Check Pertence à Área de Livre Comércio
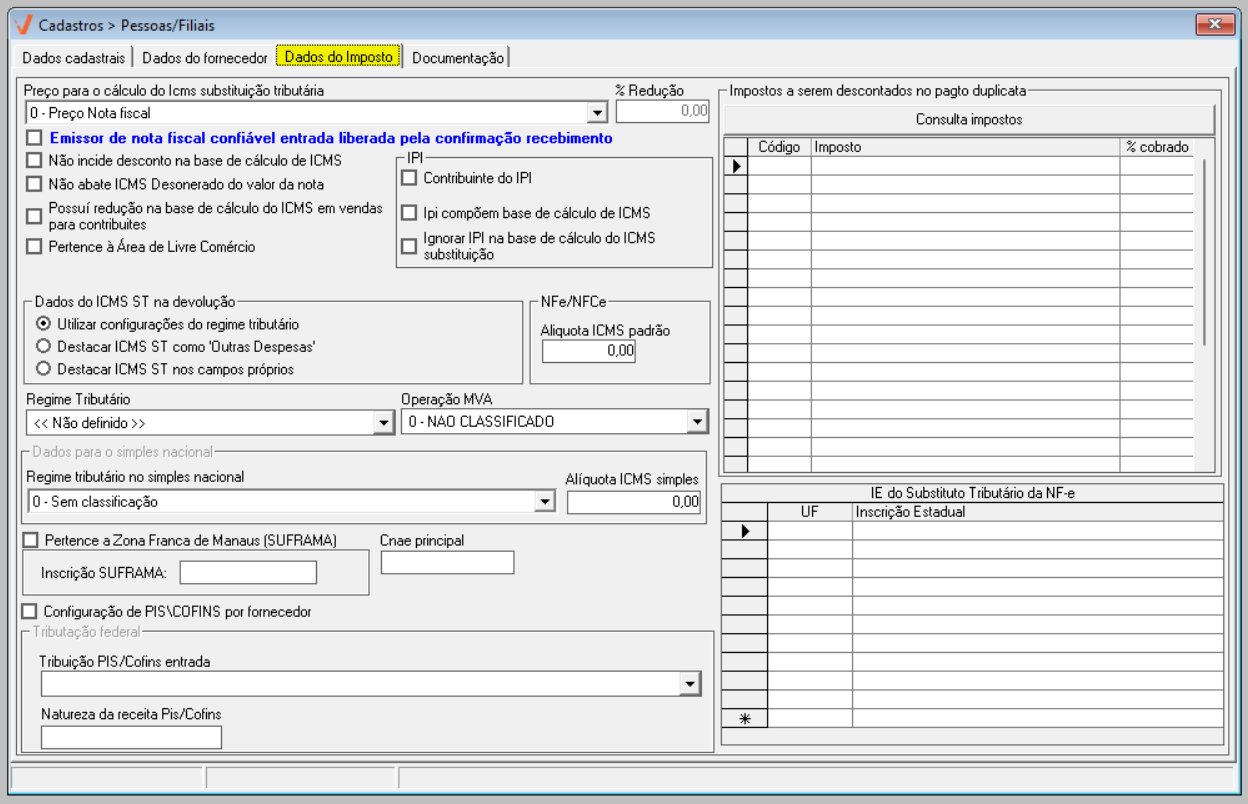This screenshot has width=1248, height=804. pos(35,247)
